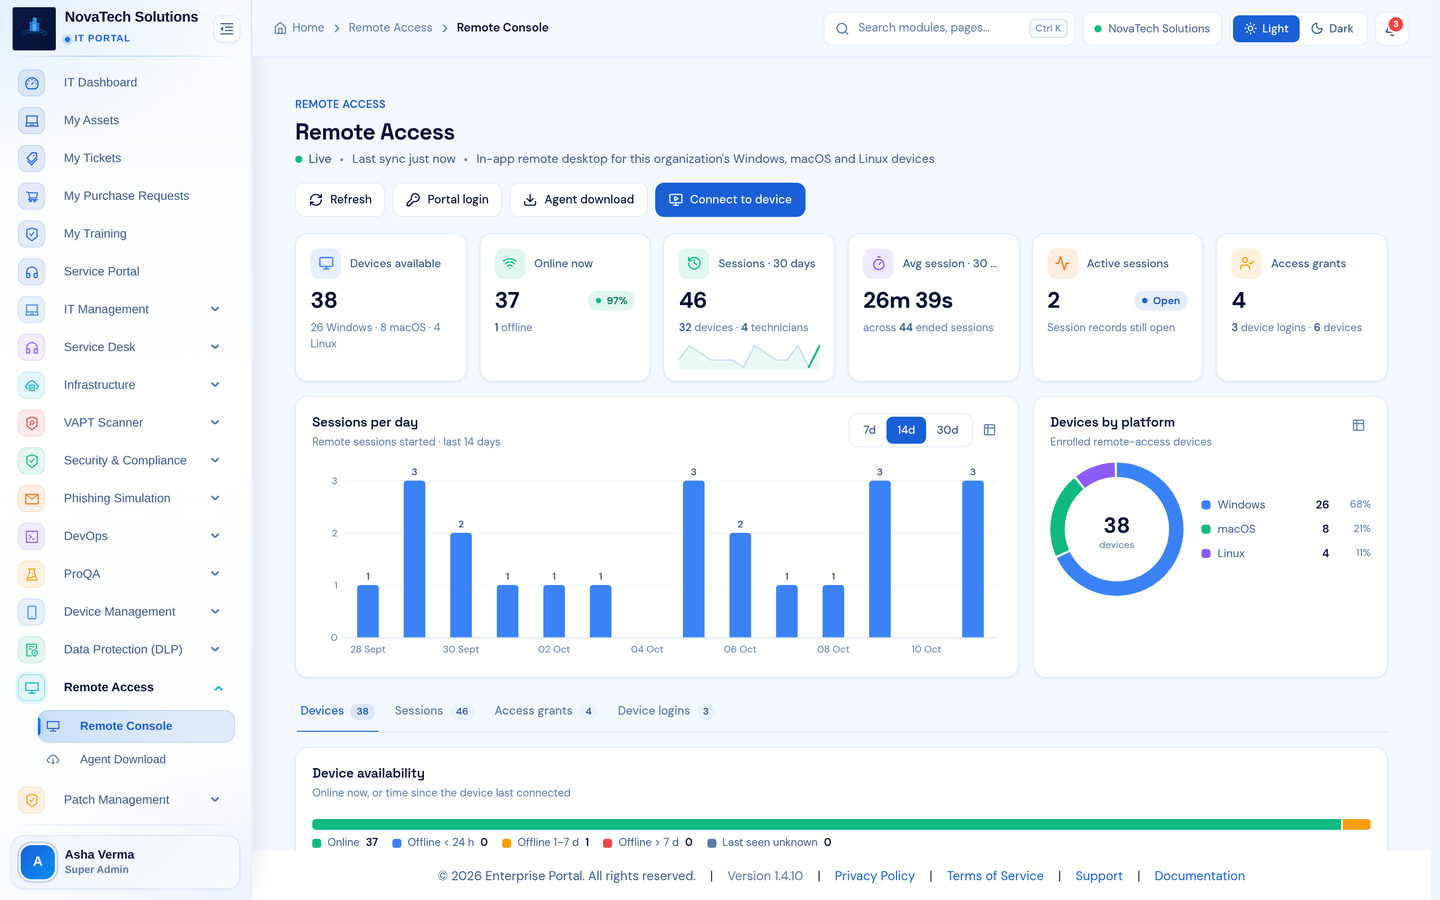
Task: Click the Agent download button
Action: [579, 200]
